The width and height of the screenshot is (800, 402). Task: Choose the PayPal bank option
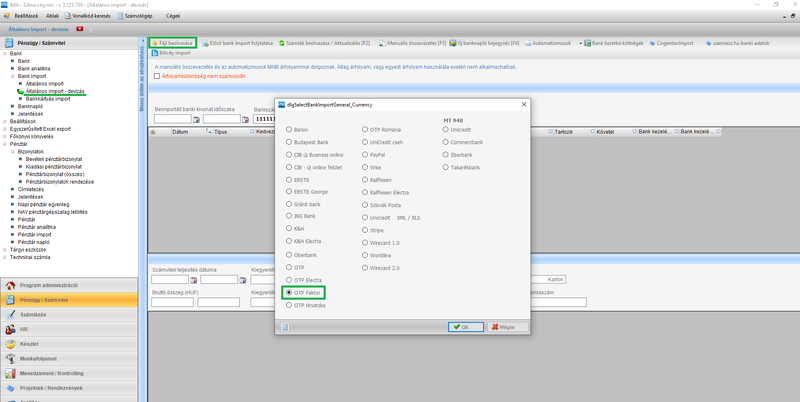(366, 155)
